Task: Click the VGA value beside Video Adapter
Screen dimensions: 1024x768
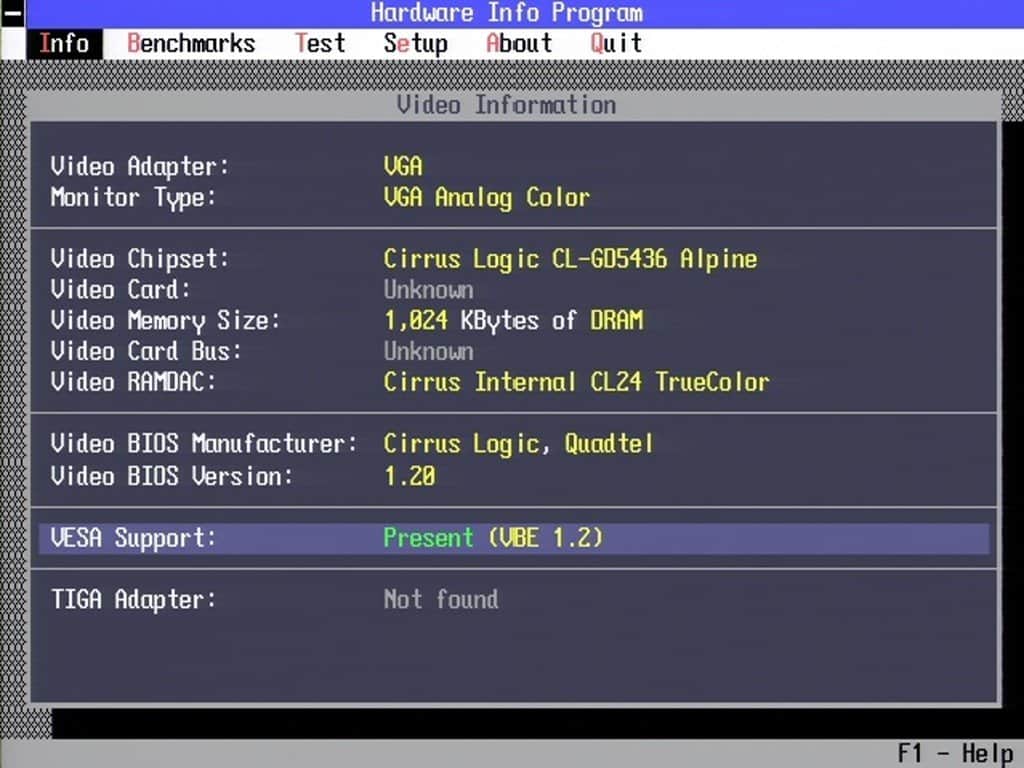Action: click(403, 167)
